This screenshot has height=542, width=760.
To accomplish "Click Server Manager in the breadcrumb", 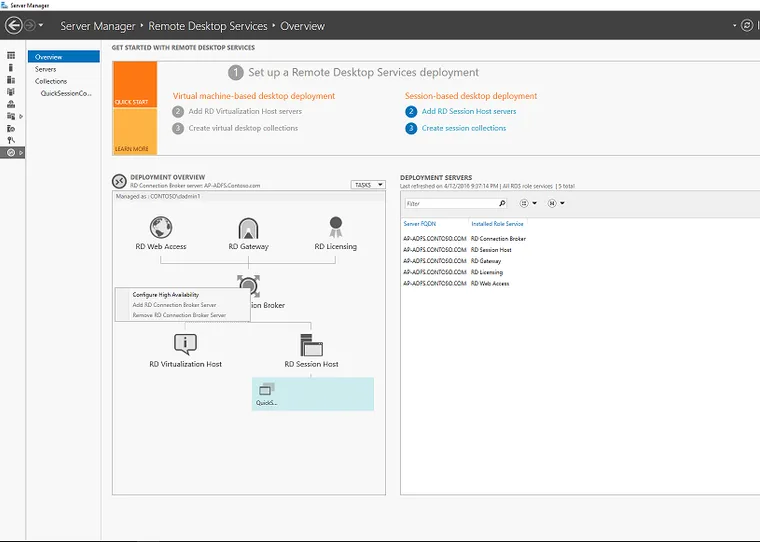I will tap(97, 26).
